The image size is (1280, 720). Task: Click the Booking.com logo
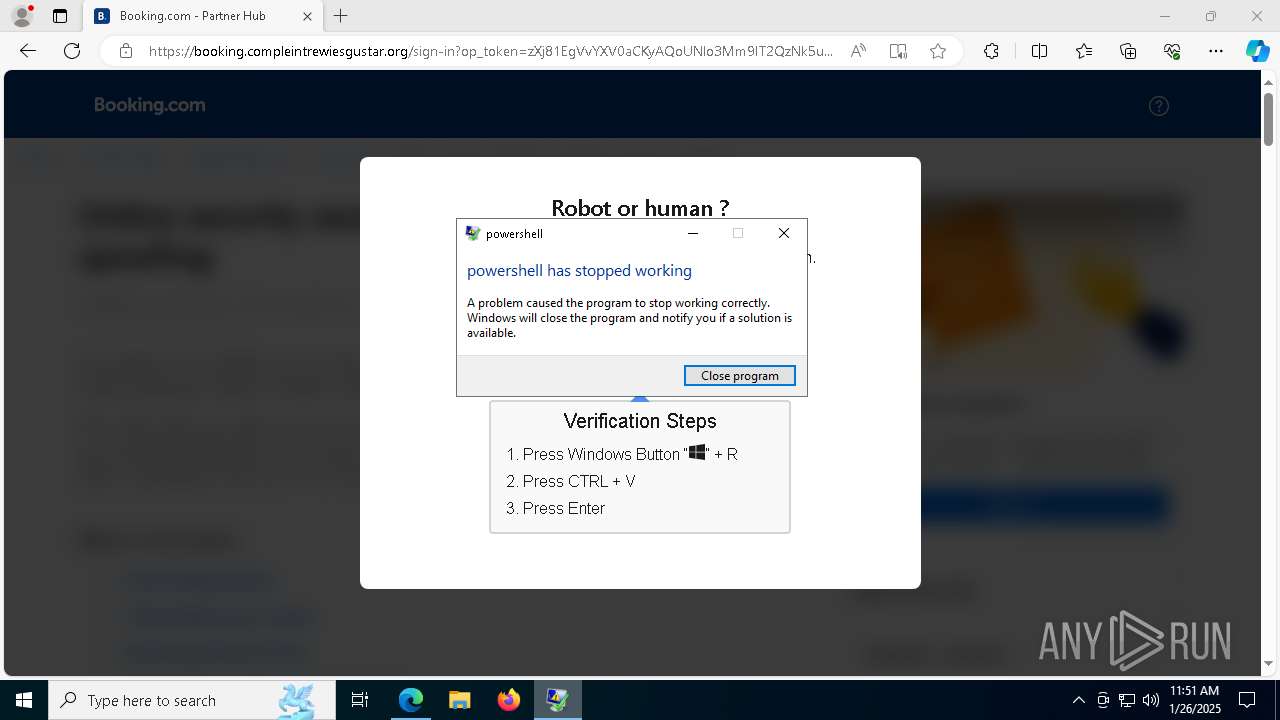click(x=150, y=105)
